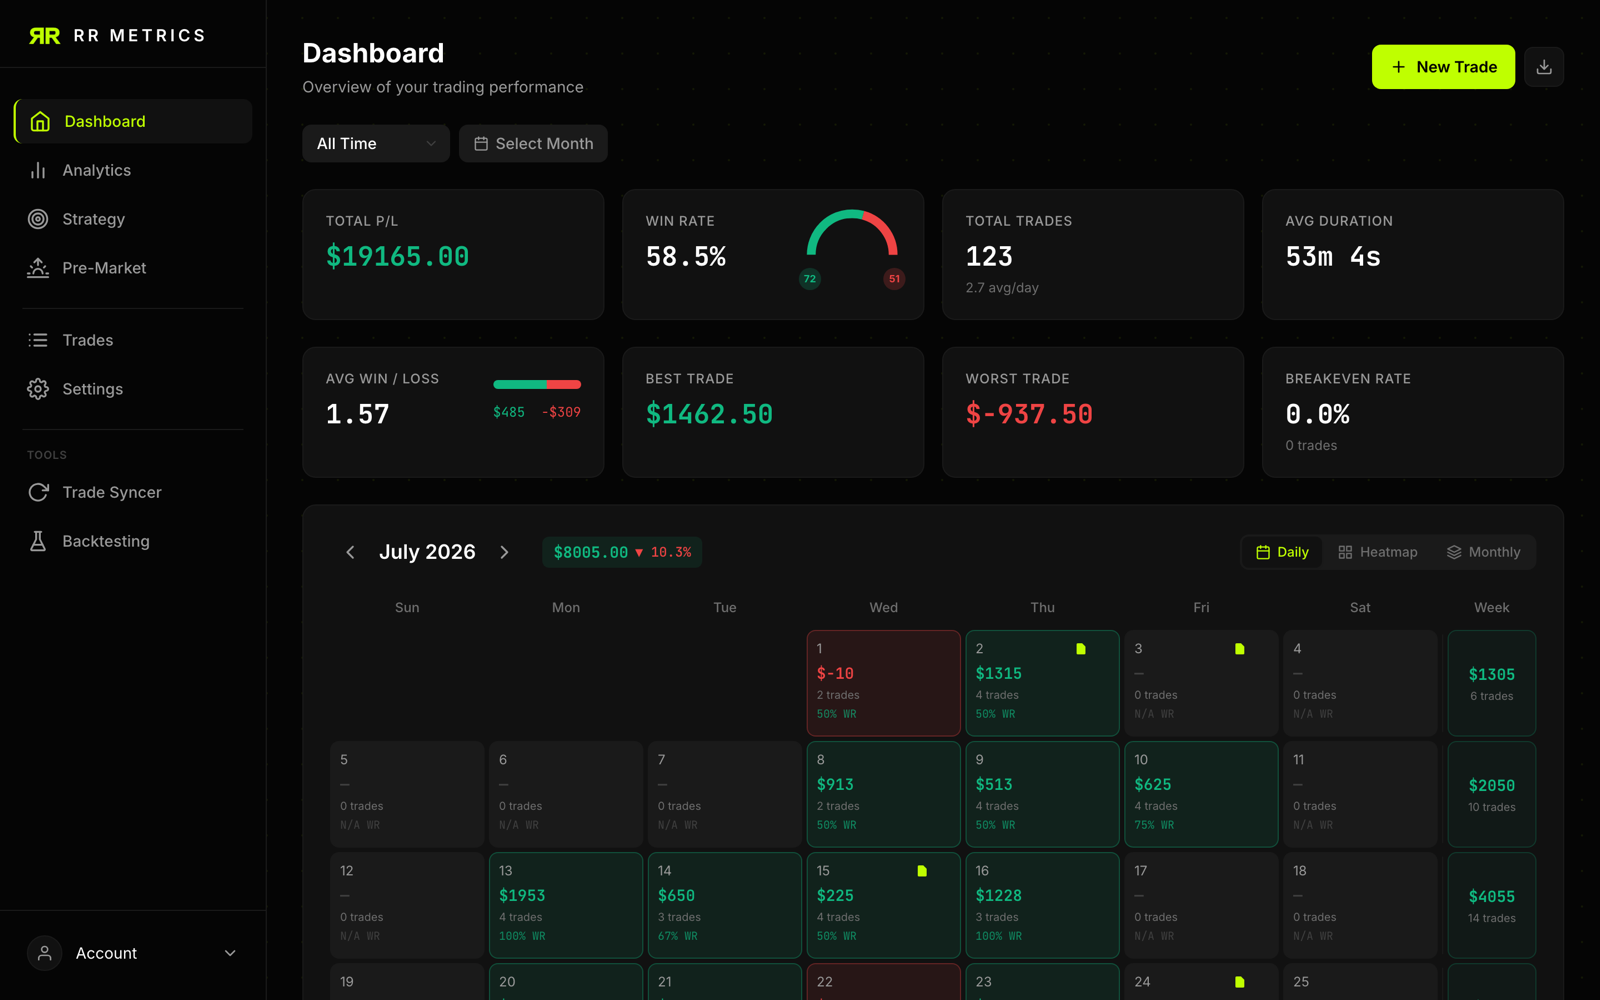The width and height of the screenshot is (1600, 1000).
Task: Switch calendar to Monthly view
Action: (x=1483, y=552)
